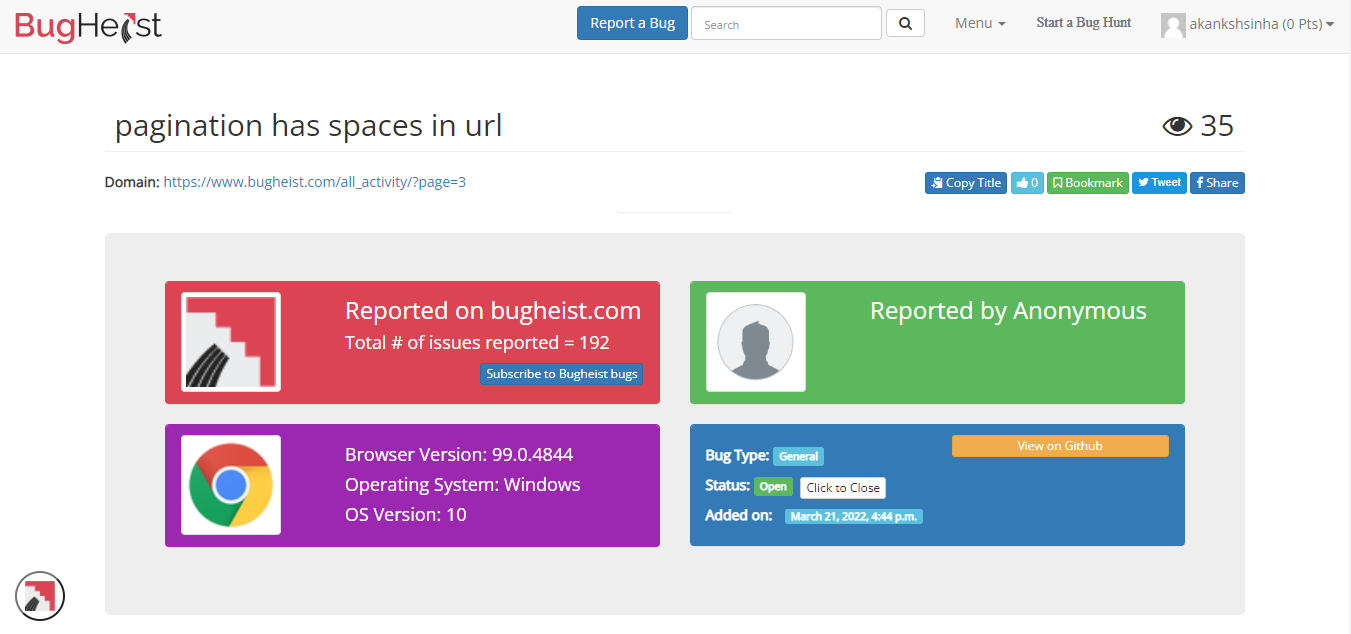Open the all_activity page link

tap(314, 182)
